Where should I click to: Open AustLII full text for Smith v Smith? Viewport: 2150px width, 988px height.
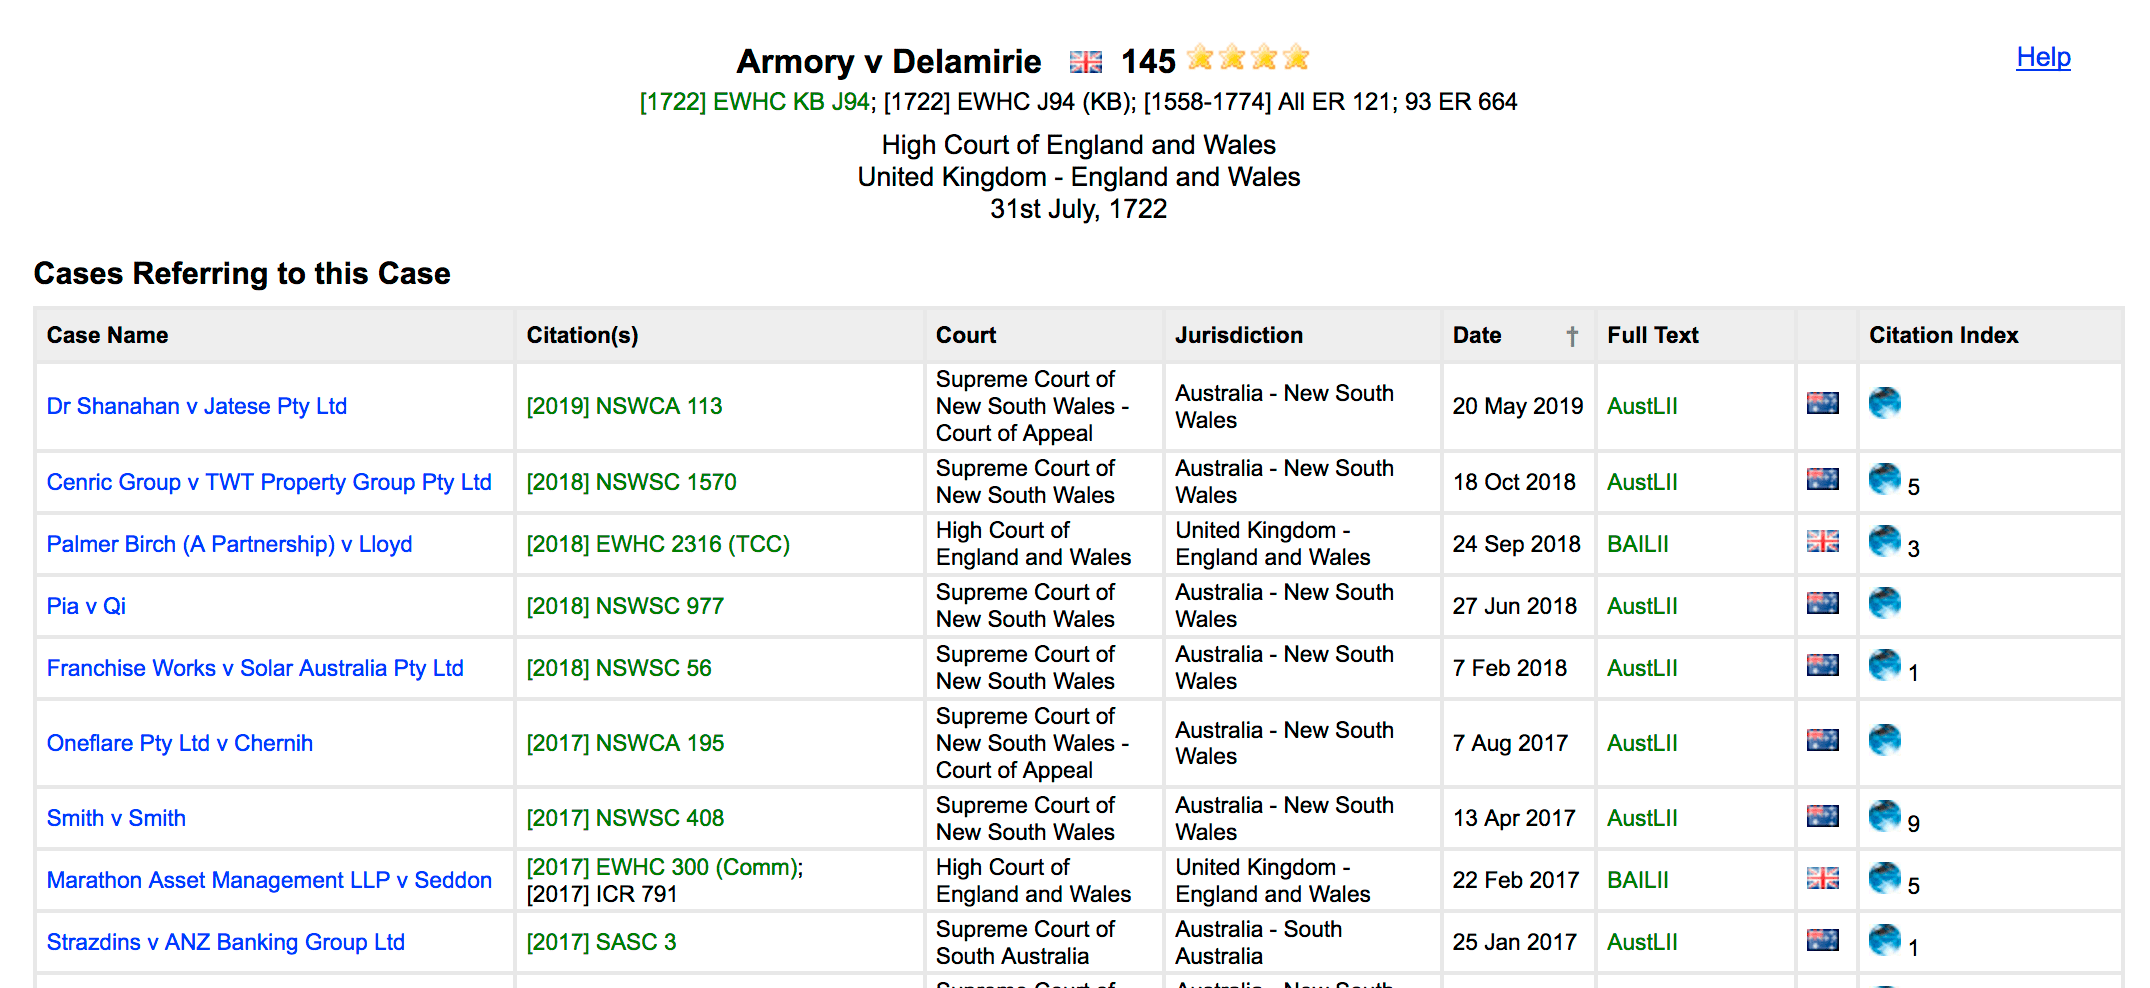point(1641,817)
